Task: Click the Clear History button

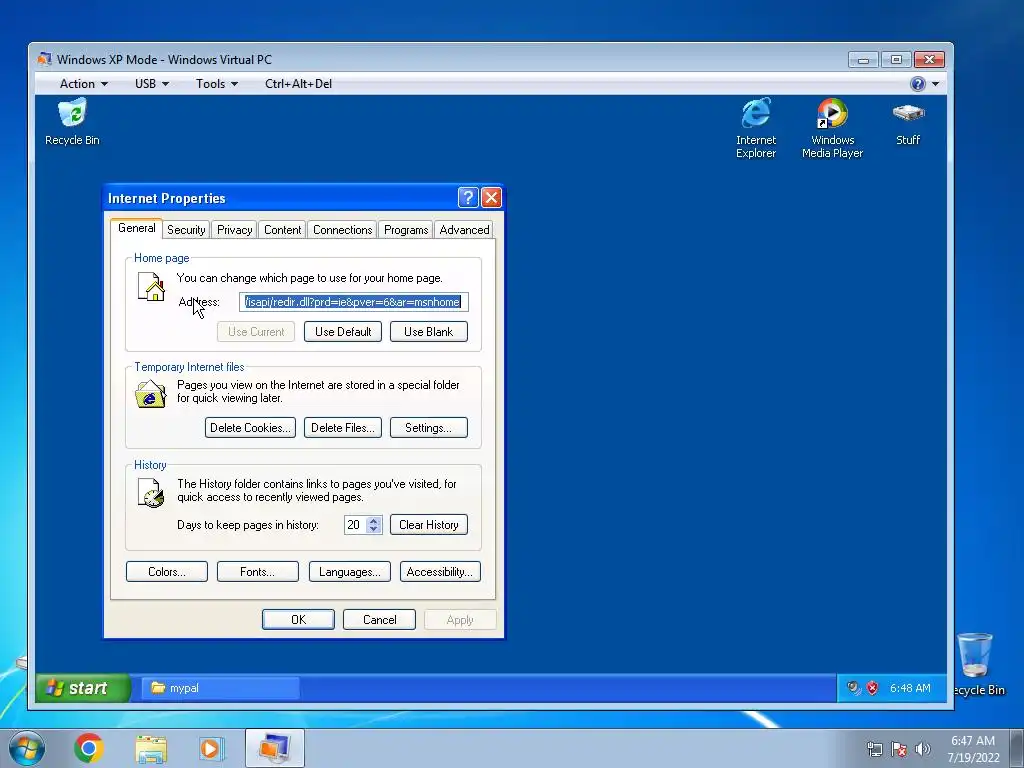Action: click(x=428, y=524)
